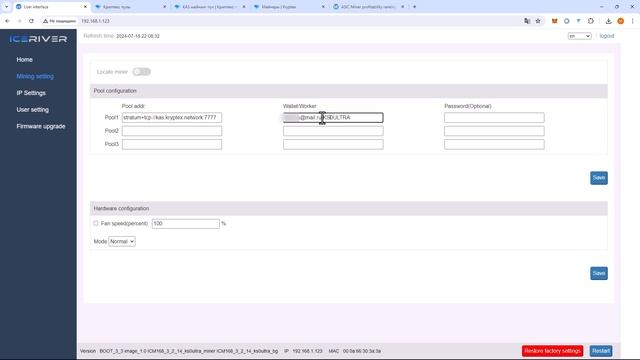Click the Pool2 address field

point(172,131)
